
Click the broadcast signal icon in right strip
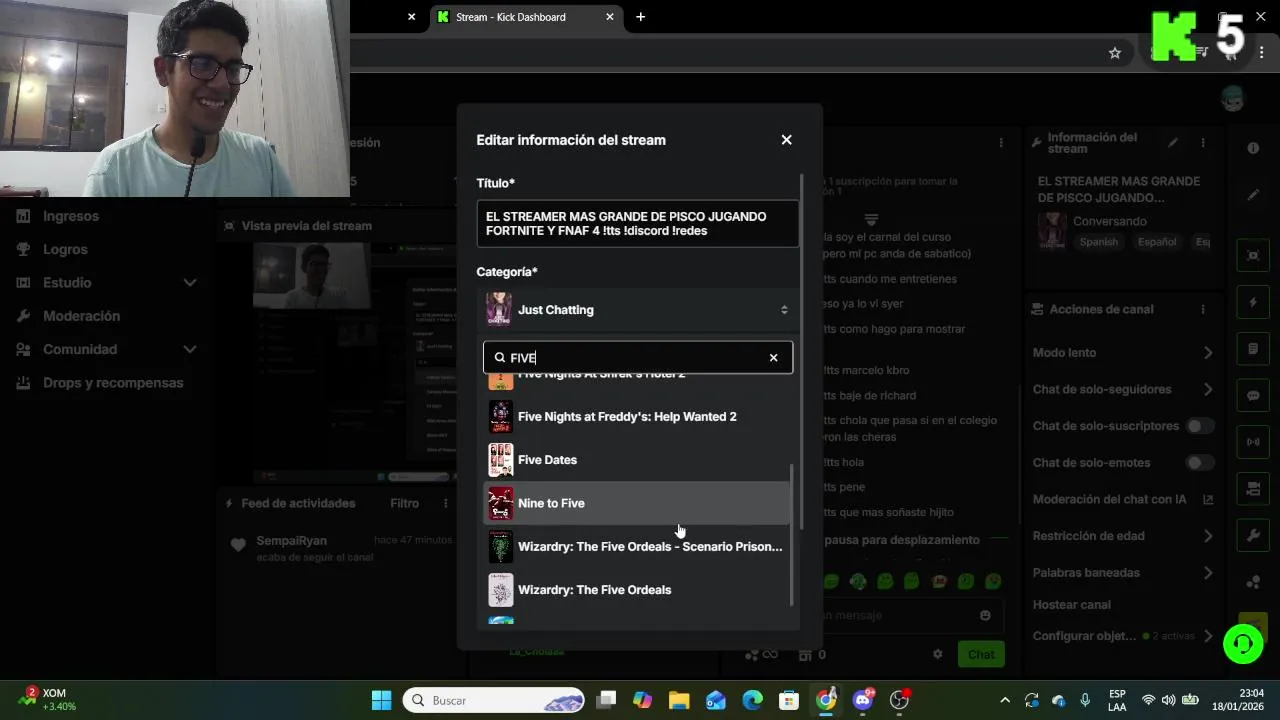coord(1253,442)
